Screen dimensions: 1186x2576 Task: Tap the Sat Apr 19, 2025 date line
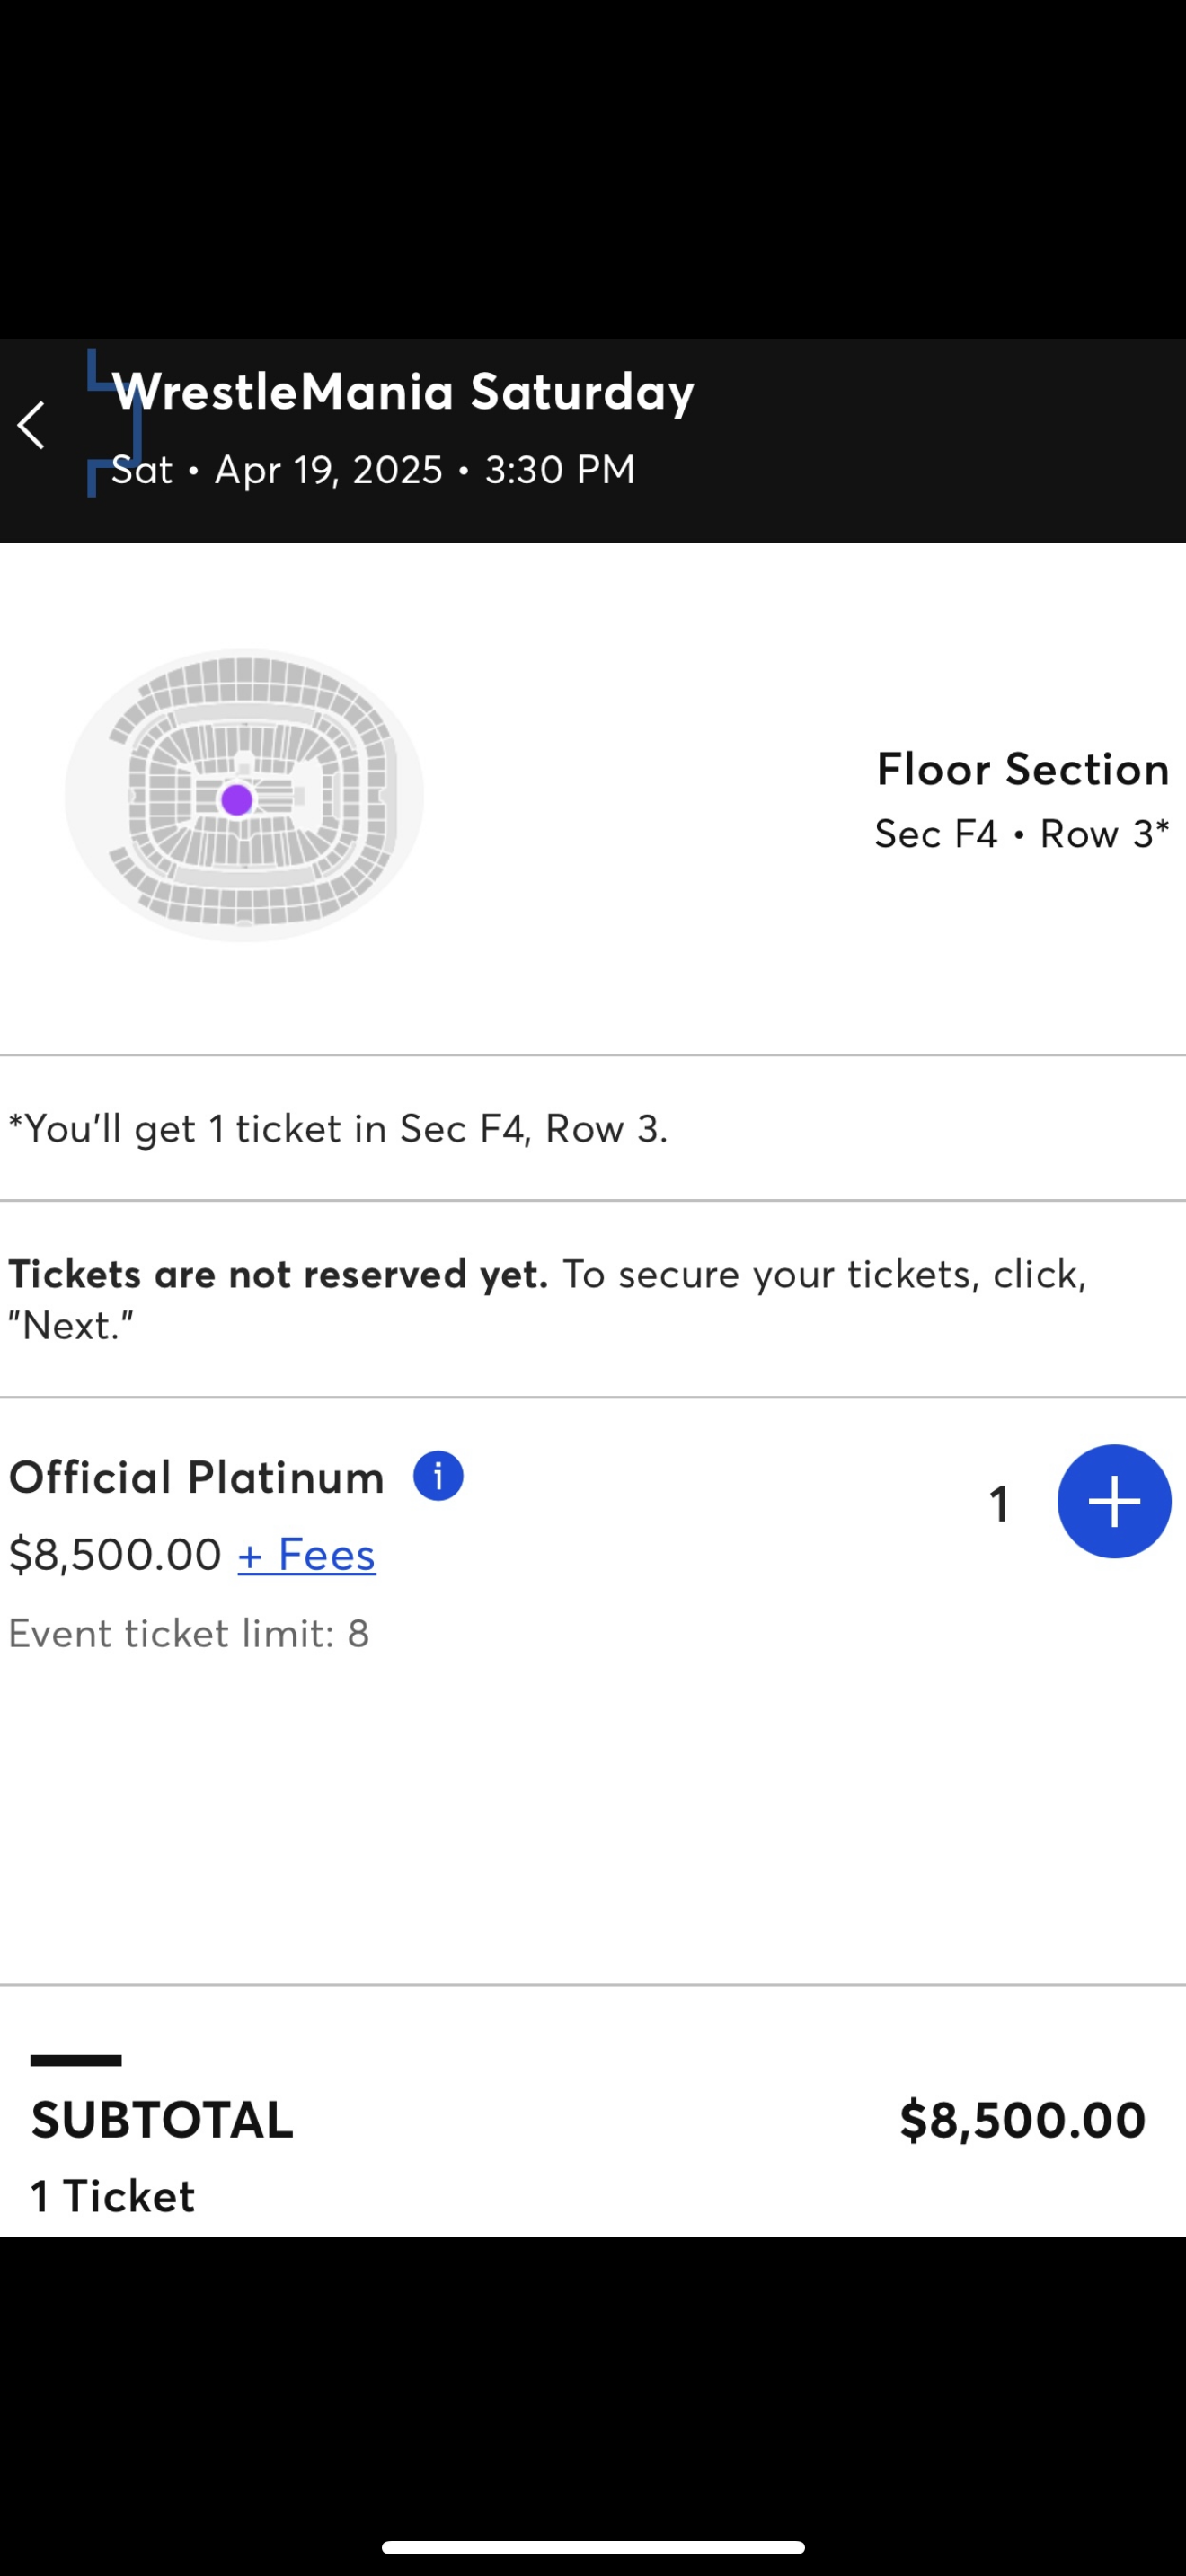pyautogui.click(x=373, y=469)
